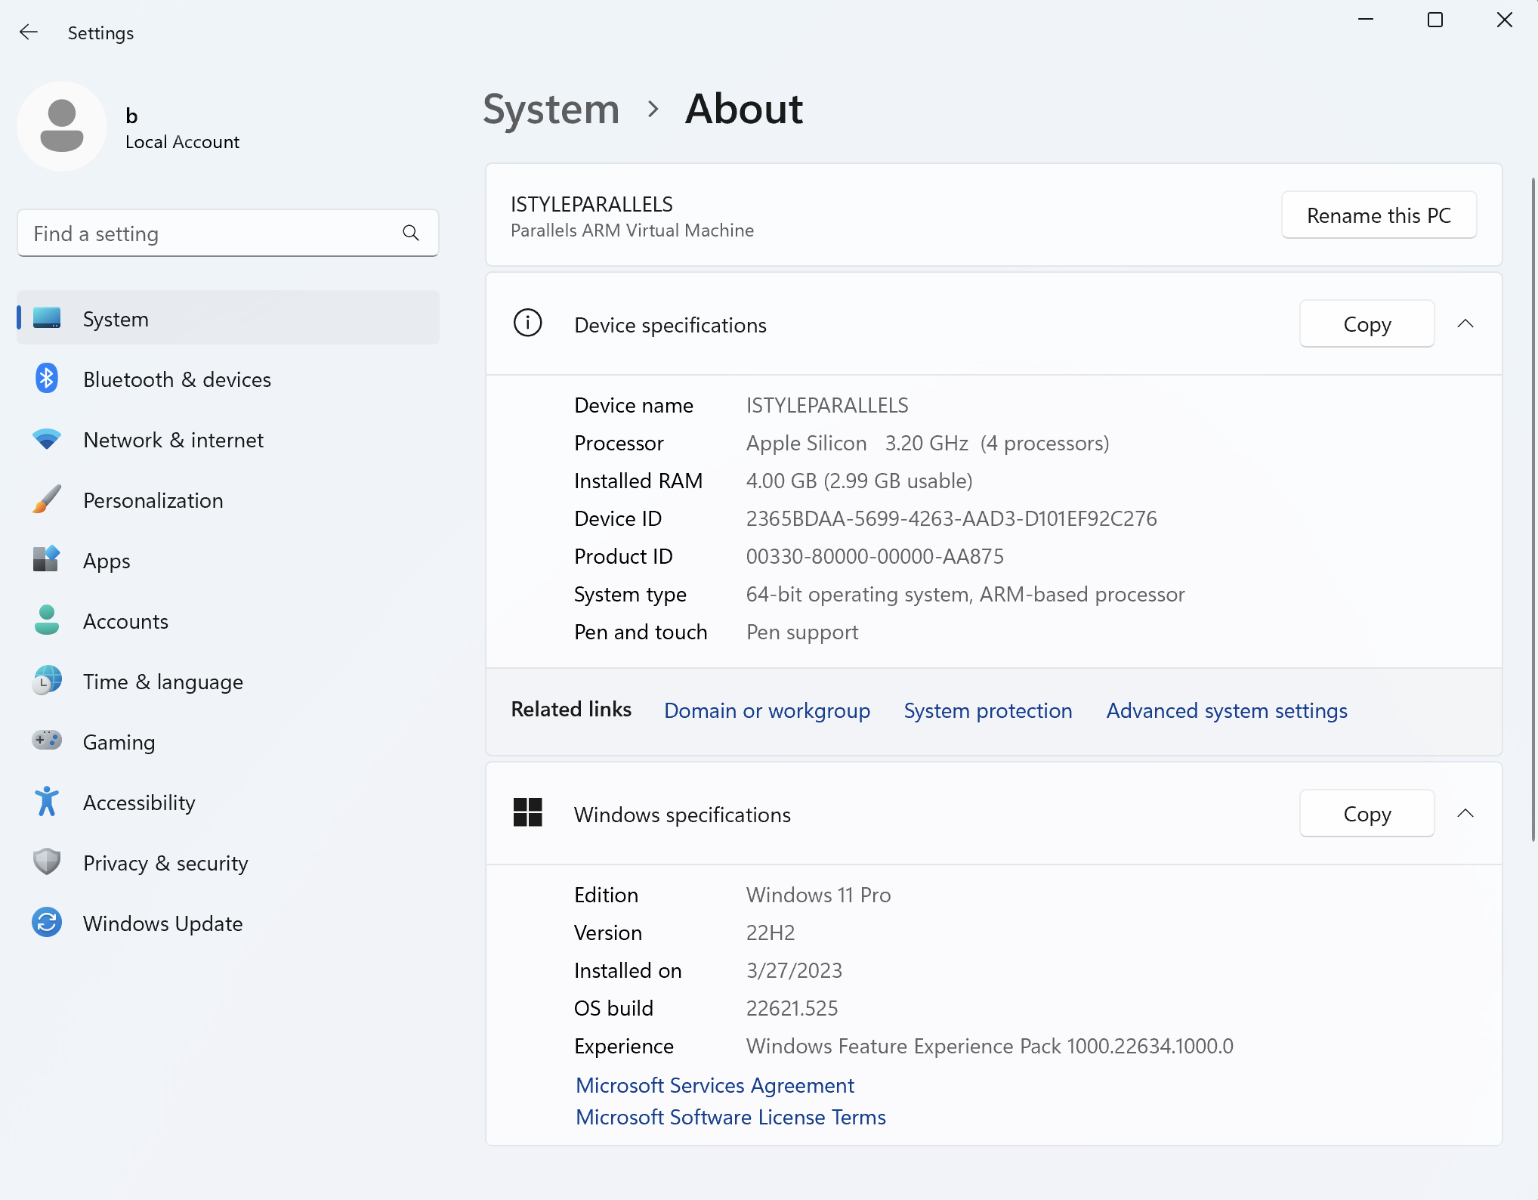
Task: Copy the Device specifications
Action: point(1366,324)
